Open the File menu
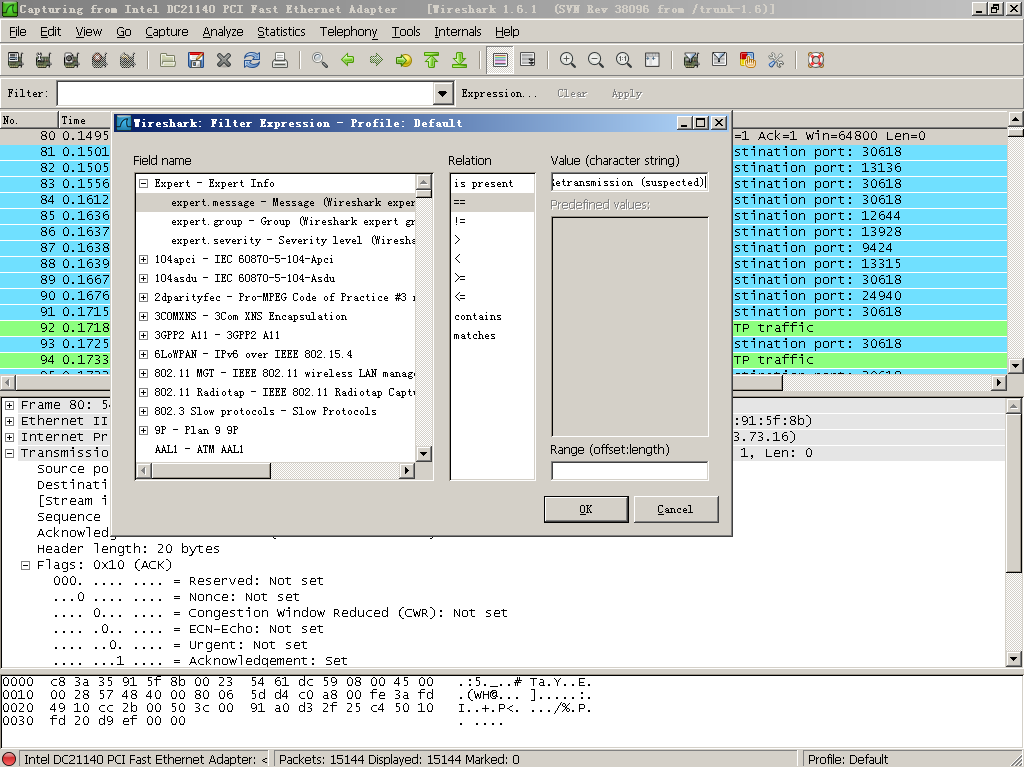The height and width of the screenshot is (768, 1024). coord(18,31)
